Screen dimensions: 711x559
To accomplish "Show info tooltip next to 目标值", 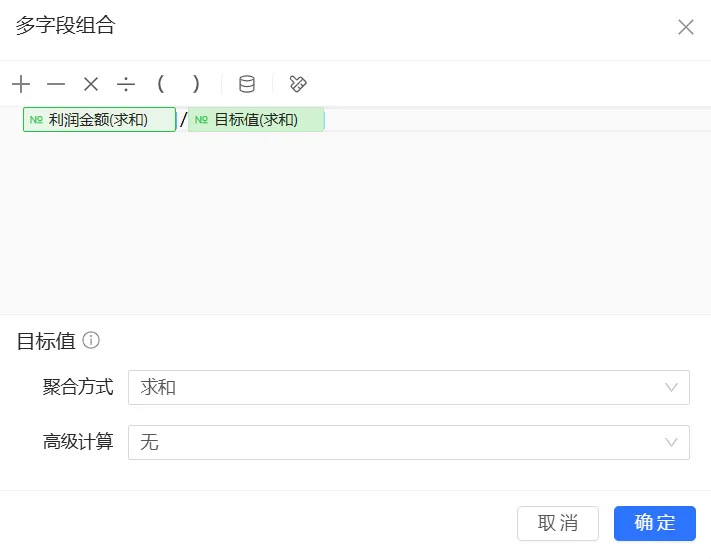I will (91, 341).
